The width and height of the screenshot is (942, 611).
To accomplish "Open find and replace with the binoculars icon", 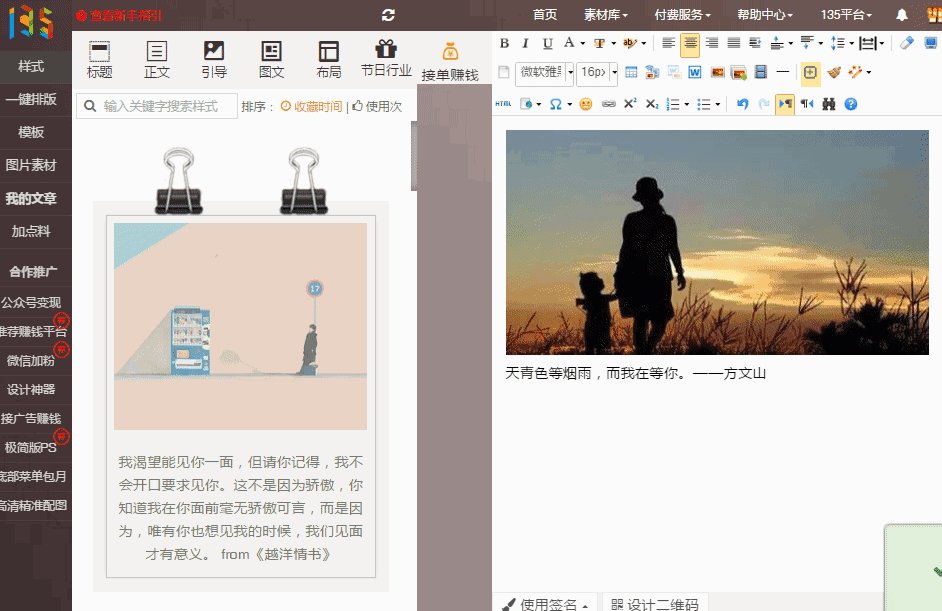I will [829, 103].
